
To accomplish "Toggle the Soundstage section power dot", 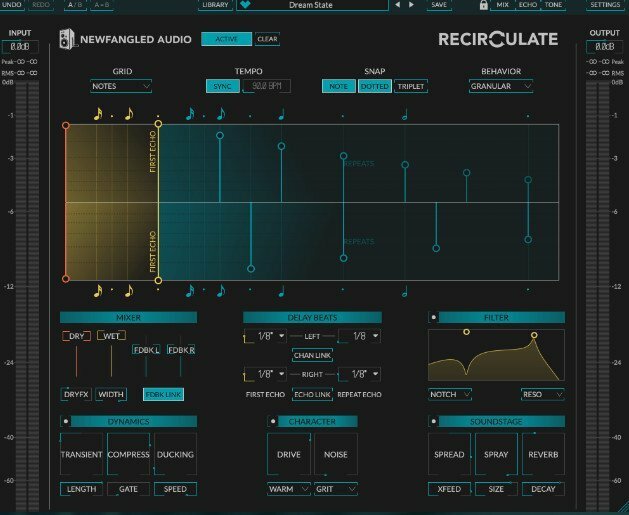I will 433,421.
